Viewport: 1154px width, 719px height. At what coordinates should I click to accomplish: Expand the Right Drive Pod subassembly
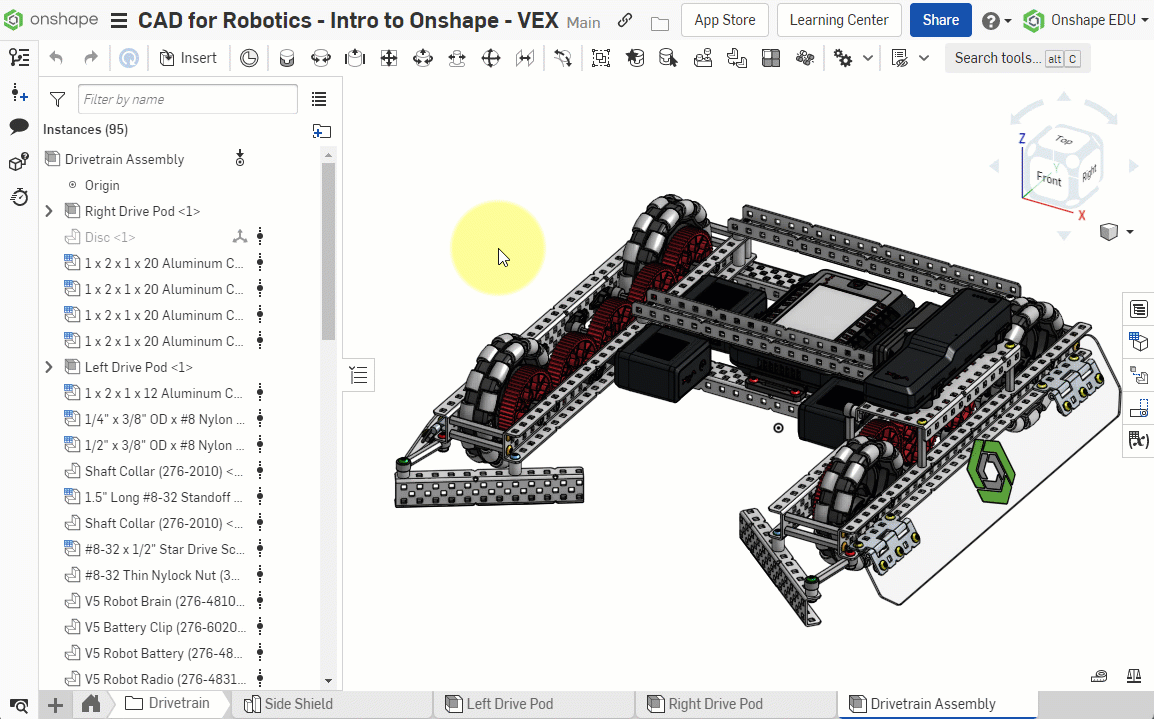[x=49, y=211]
